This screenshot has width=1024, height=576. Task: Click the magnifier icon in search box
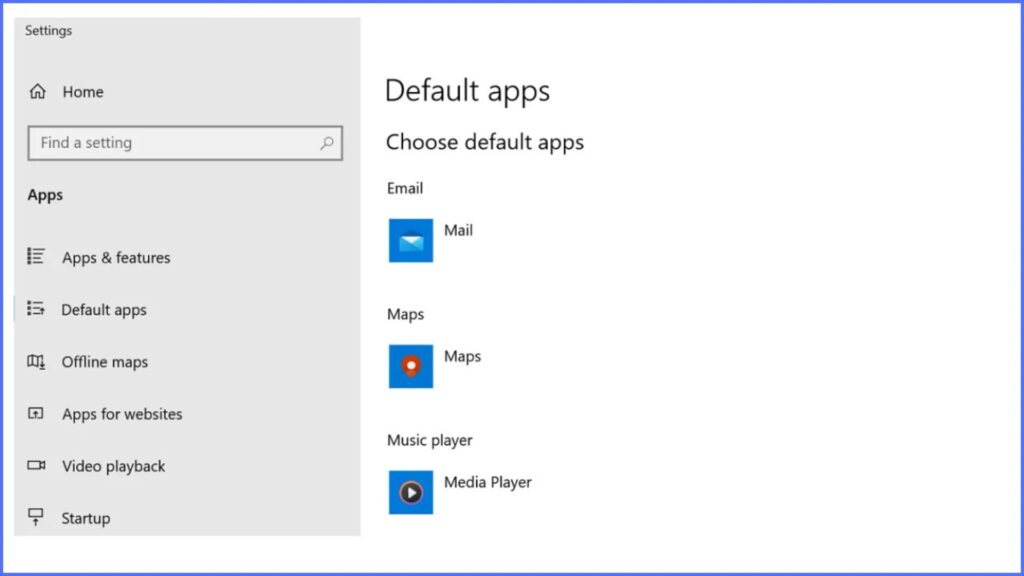327,143
